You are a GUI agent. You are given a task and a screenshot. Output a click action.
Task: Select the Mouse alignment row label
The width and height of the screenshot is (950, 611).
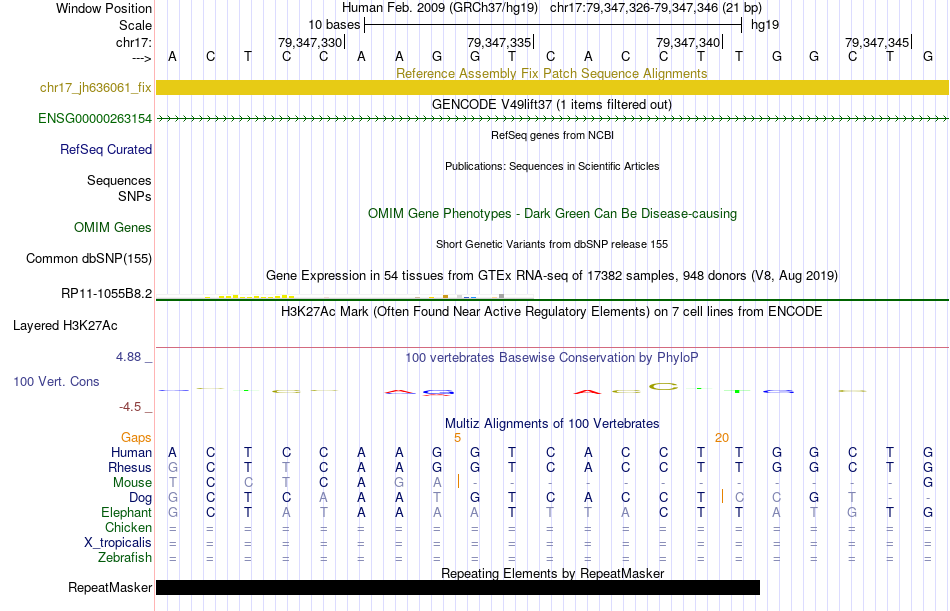pos(132,483)
